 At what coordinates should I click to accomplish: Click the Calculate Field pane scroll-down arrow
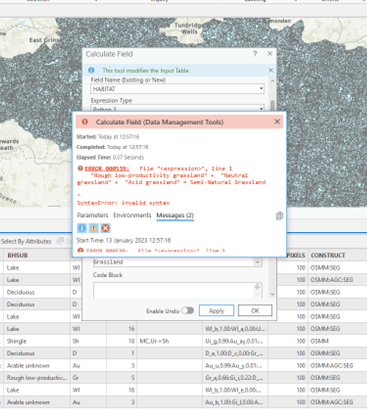tap(273, 294)
